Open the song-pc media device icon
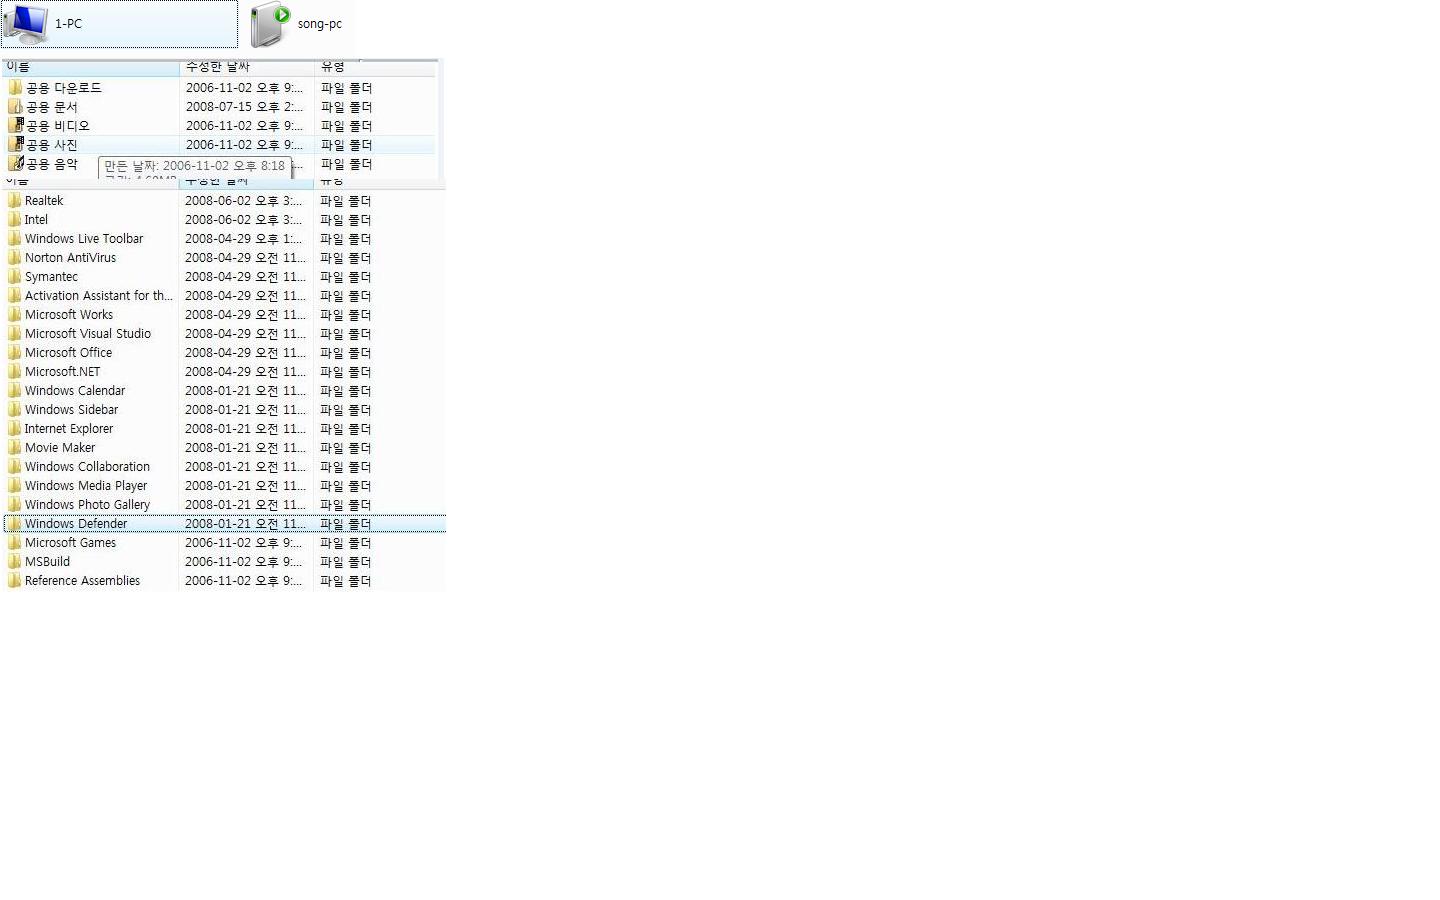This screenshot has height=900, width=1440. point(270,24)
